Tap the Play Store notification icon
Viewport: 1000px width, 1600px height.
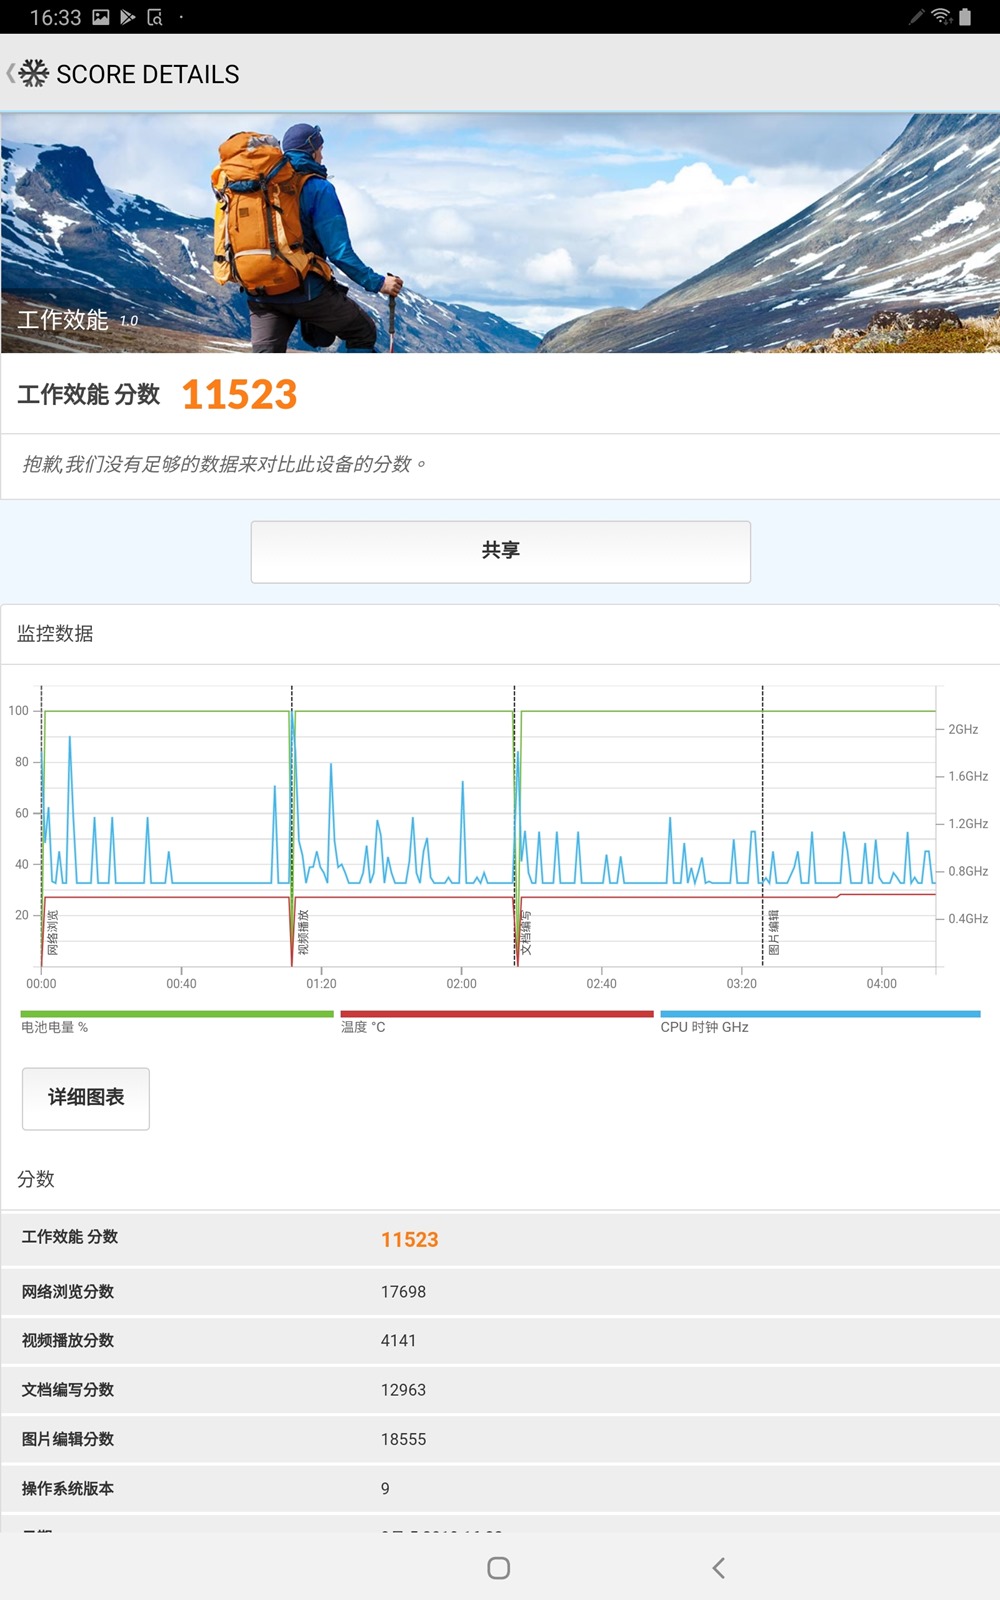tap(128, 17)
